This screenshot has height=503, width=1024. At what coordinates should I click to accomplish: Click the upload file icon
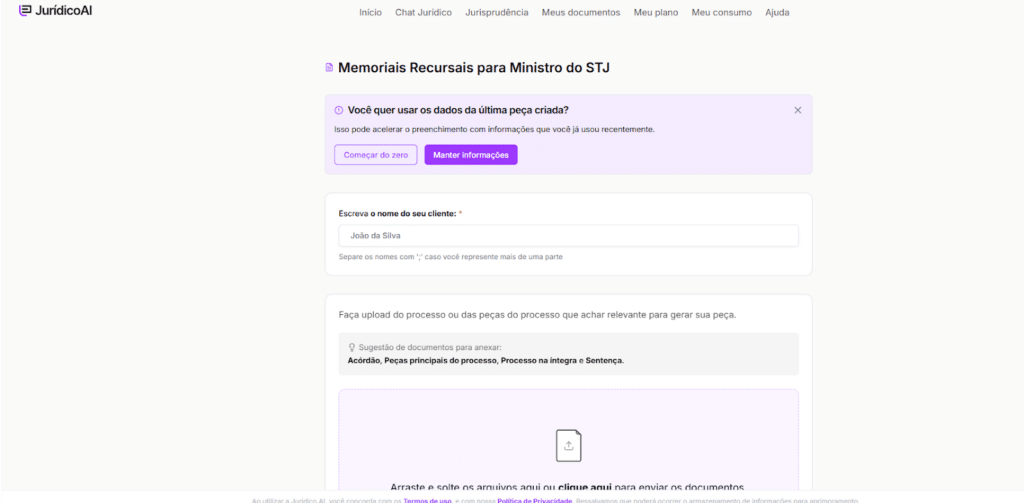coord(568,446)
